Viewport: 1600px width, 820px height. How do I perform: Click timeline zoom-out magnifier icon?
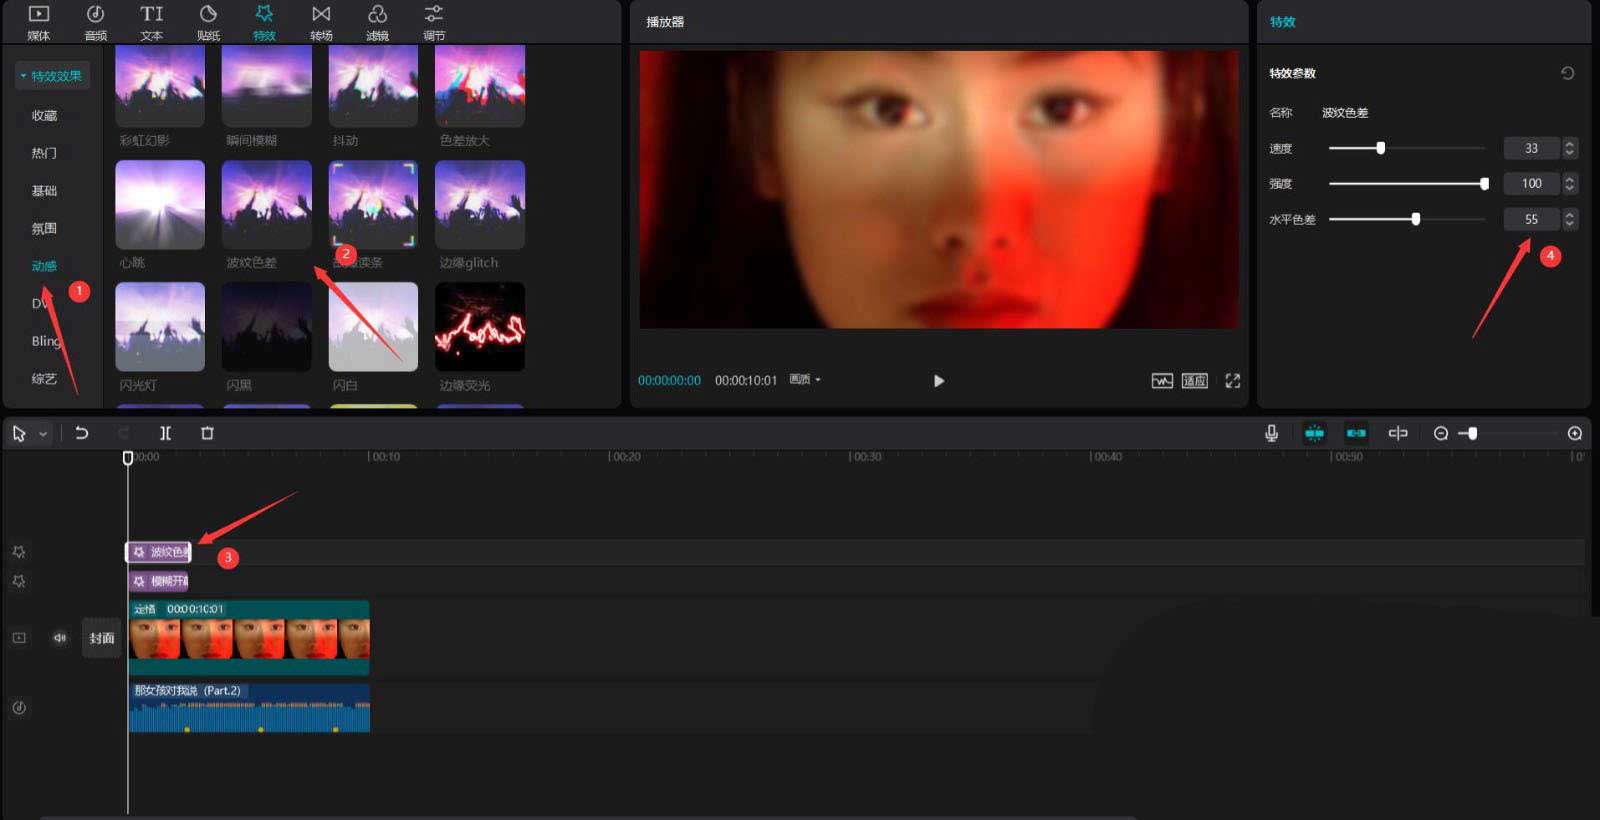coord(1440,433)
